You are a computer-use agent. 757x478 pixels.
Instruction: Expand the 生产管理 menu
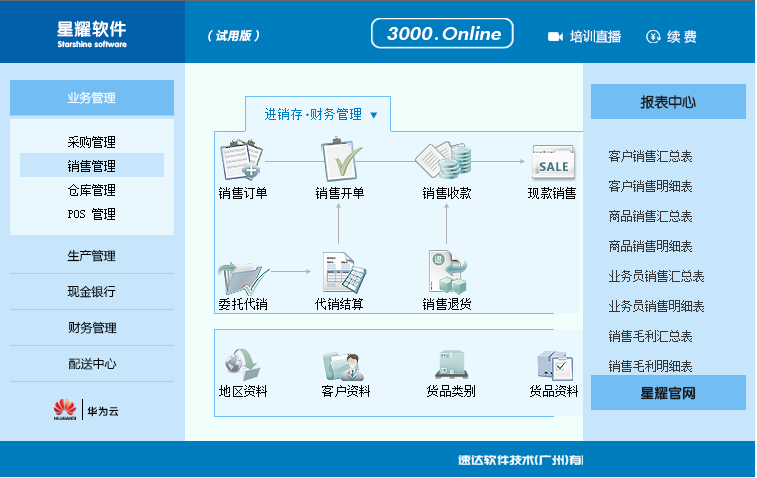[x=92, y=255]
